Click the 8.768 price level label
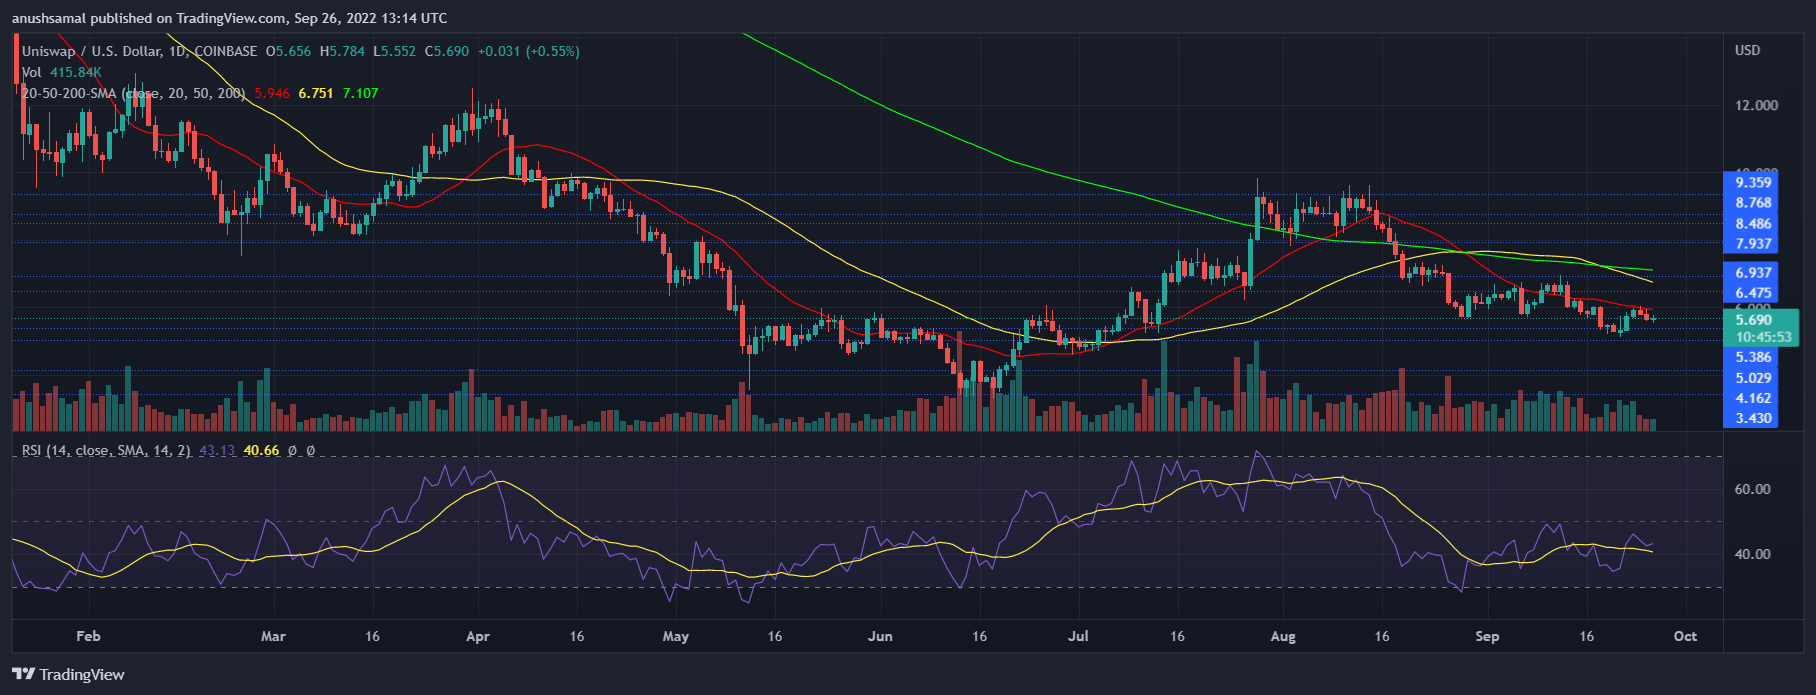 coord(1753,203)
